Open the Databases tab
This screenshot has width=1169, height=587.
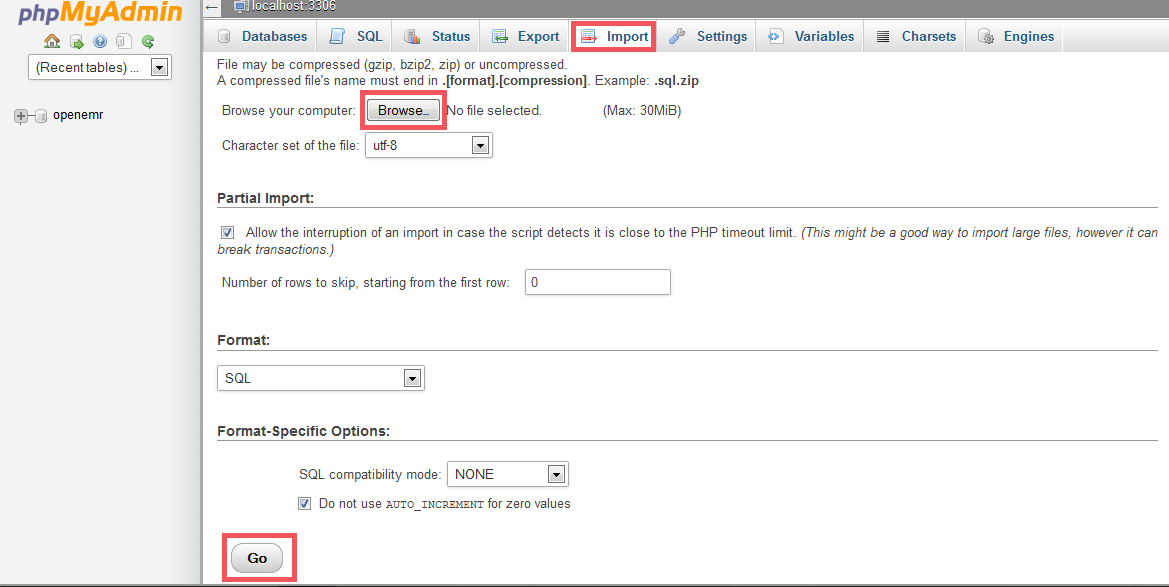pos(262,36)
